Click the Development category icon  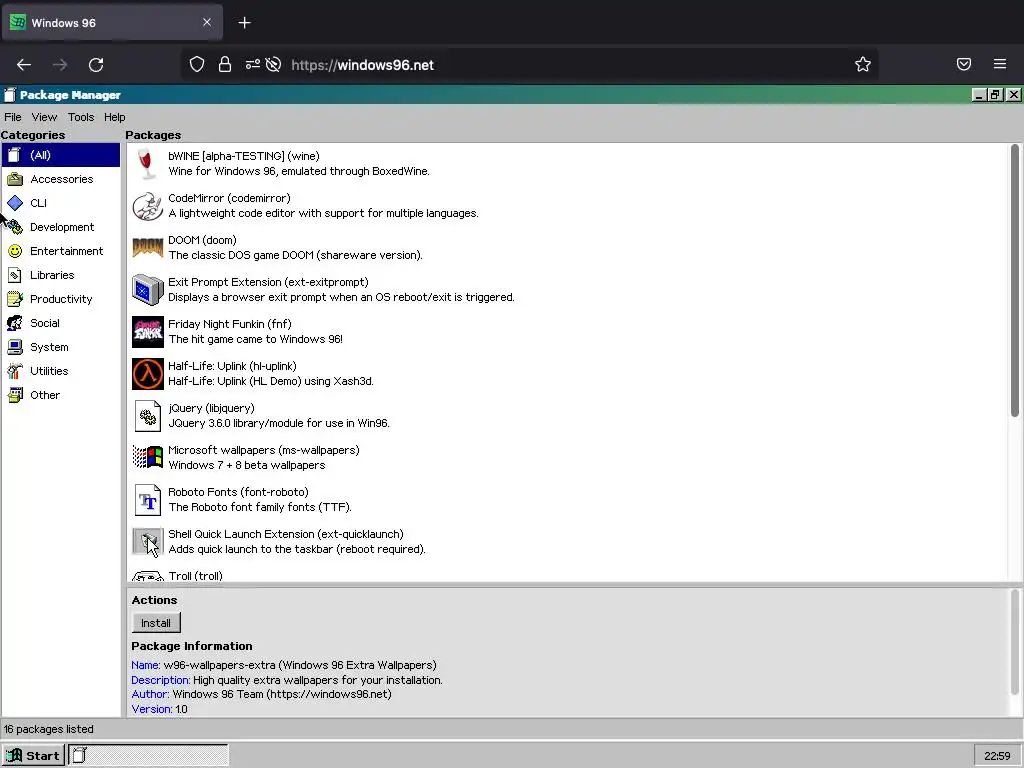coord(14,227)
